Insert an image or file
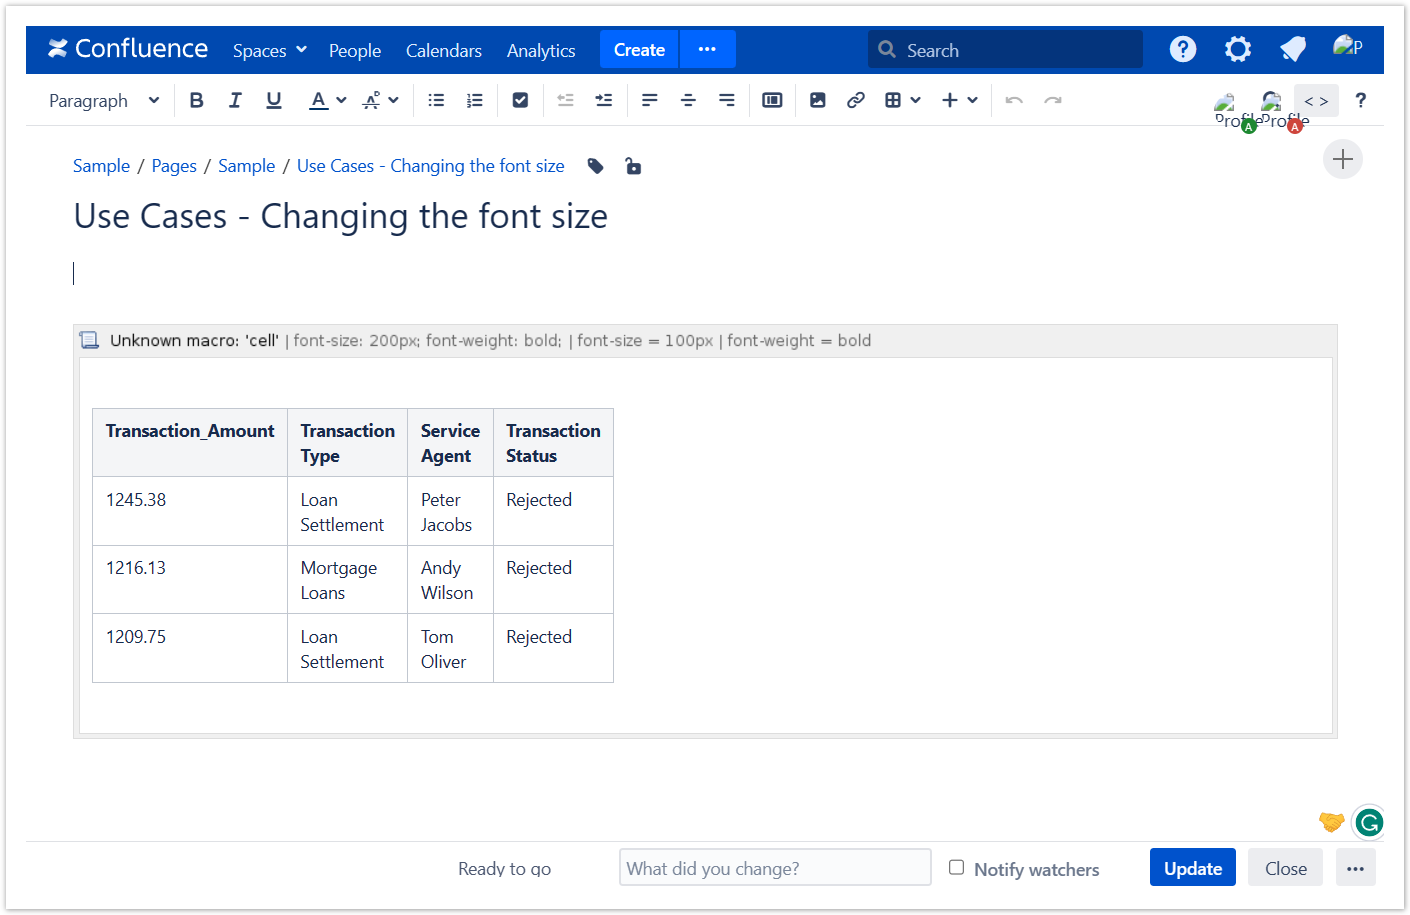 817,100
